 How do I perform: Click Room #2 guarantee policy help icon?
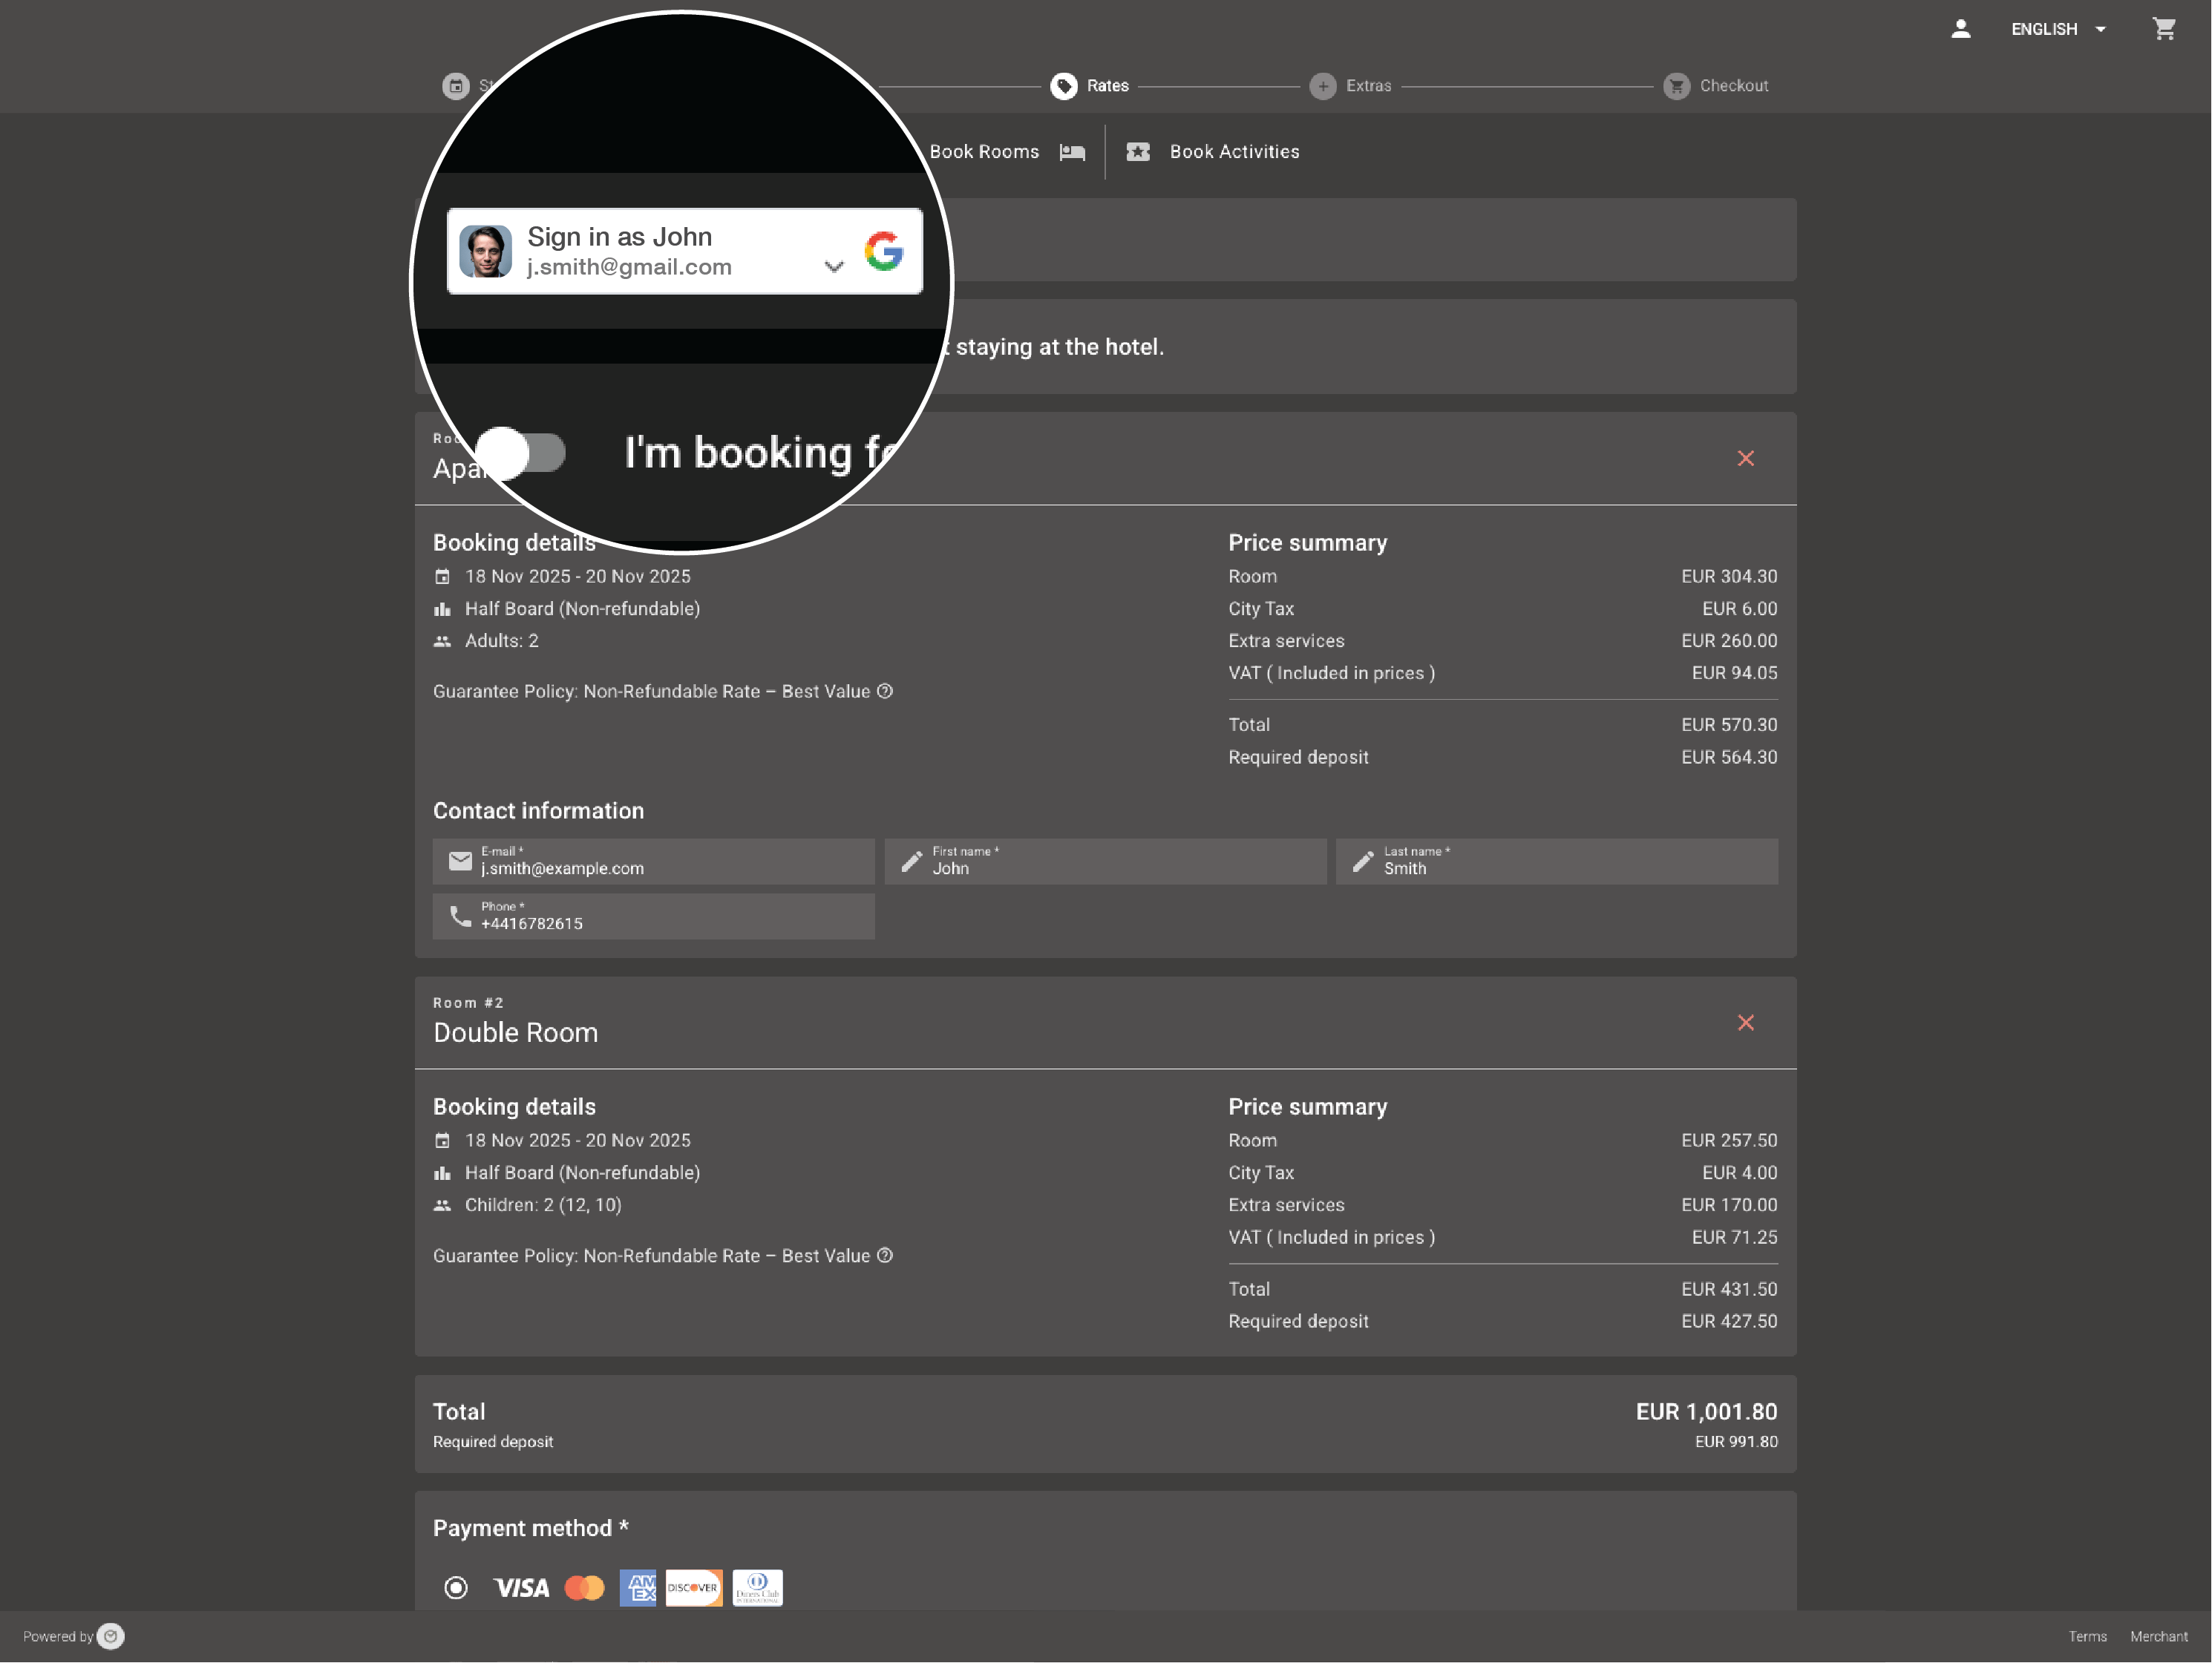(885, 1255)
